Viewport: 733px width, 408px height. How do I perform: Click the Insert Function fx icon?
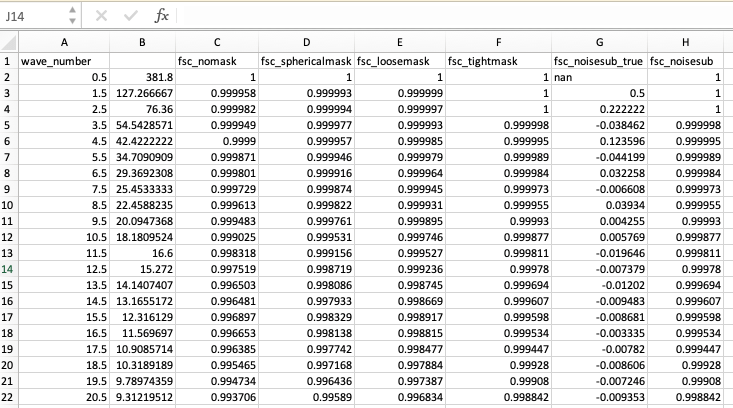pyautogui.click(x=162, y=16)
